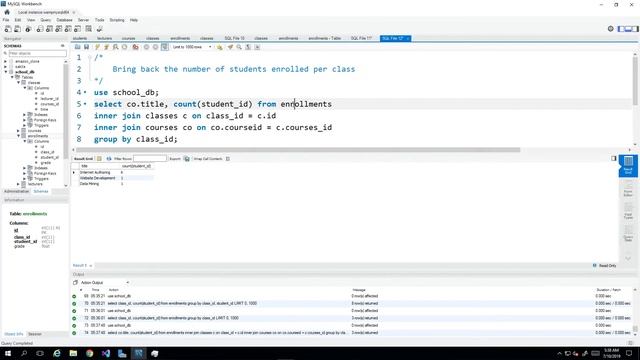This screenshot has height=360, width=640.
Task: Open SQL script file icon in main toolbar
Action: tap(18, 29)
